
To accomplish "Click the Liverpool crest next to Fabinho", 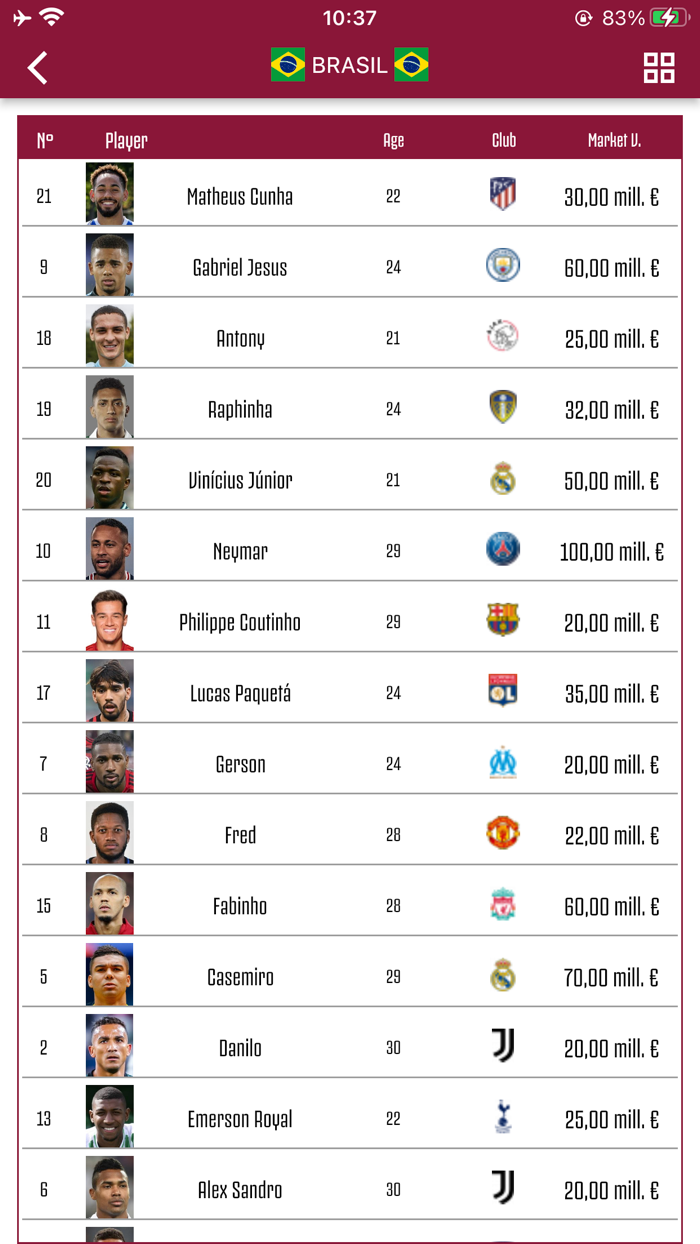I will click(x=502, y=904).
